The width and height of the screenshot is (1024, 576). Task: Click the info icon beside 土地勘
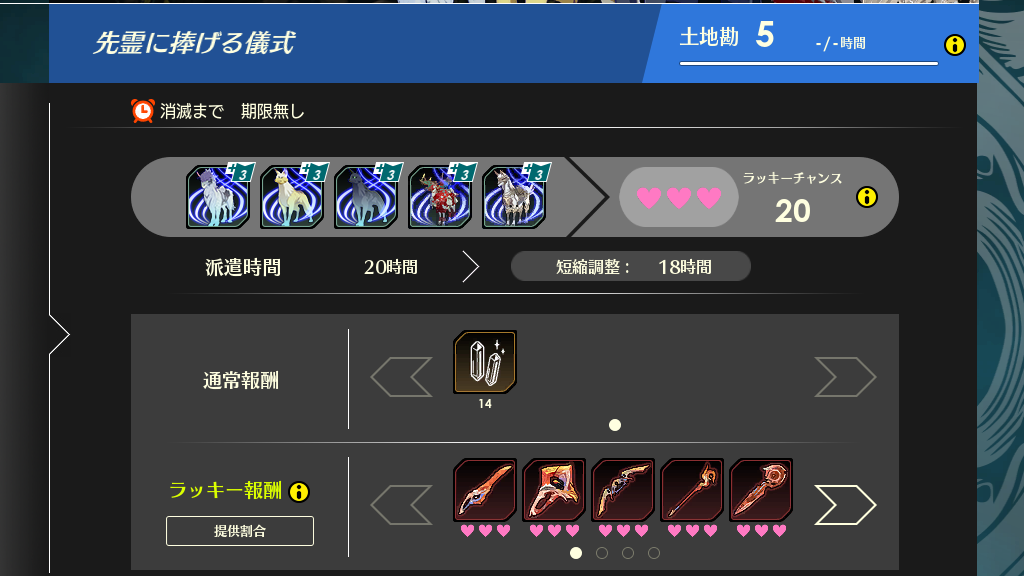[955, 45]
